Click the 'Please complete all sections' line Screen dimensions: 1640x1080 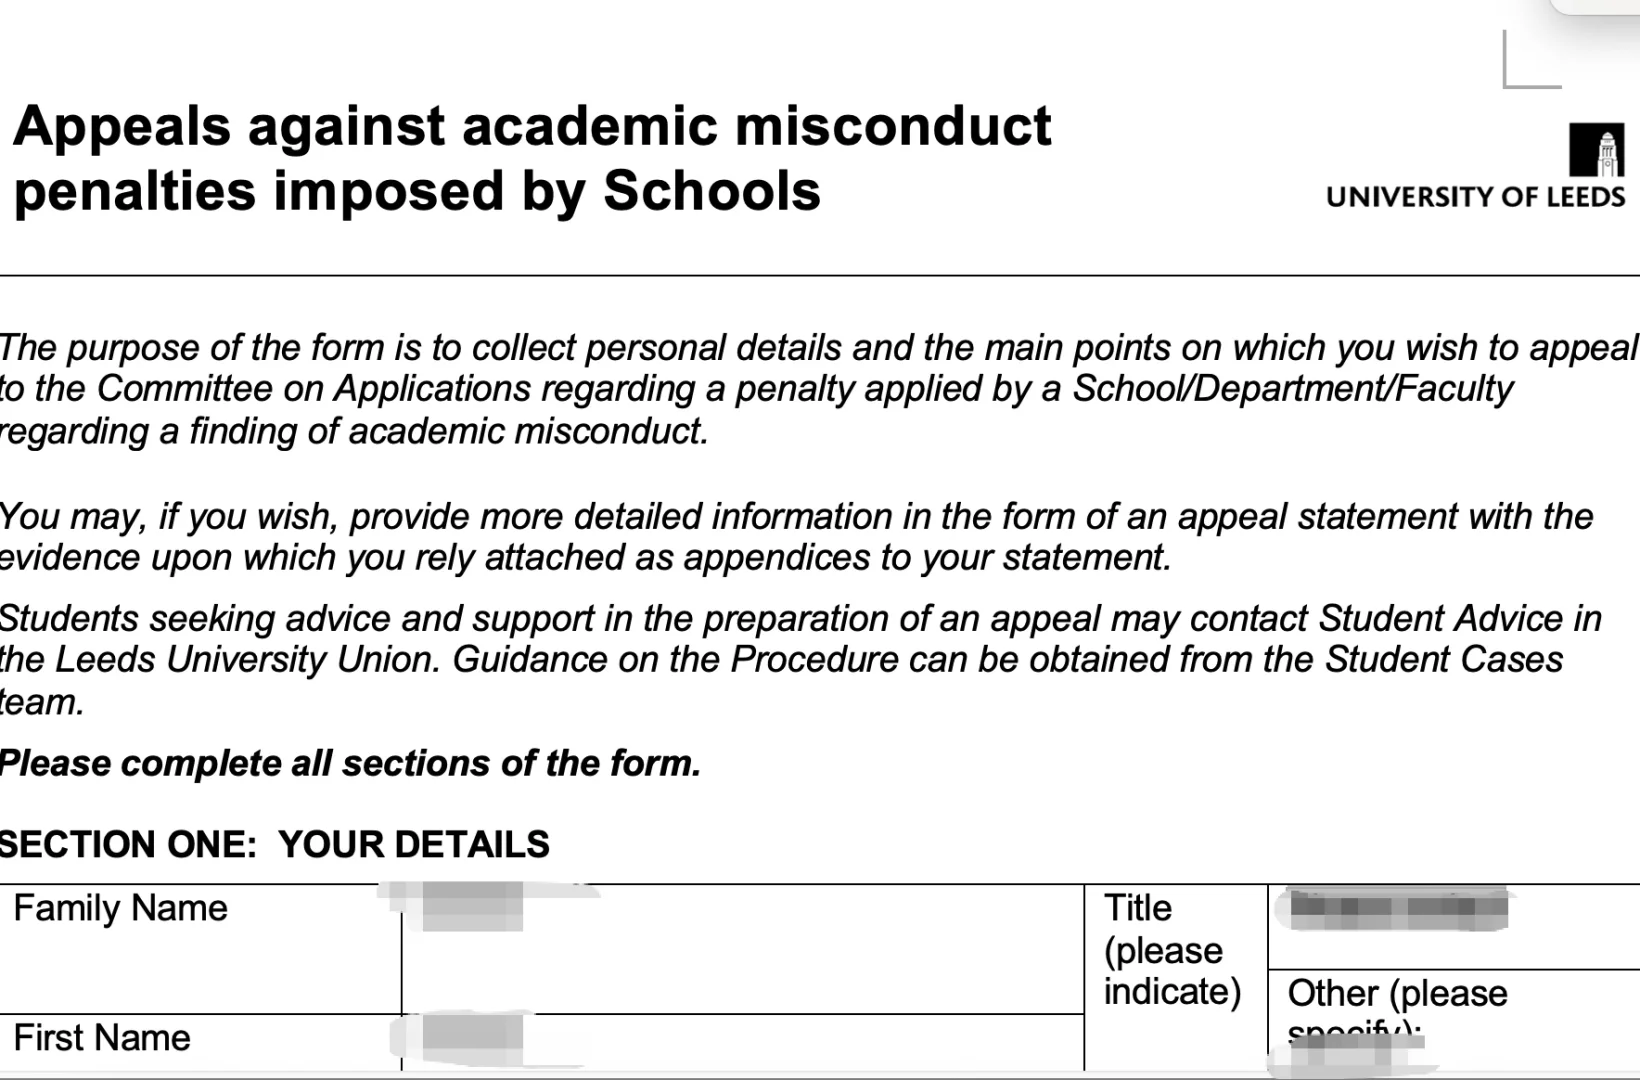[x=350, y=764]
